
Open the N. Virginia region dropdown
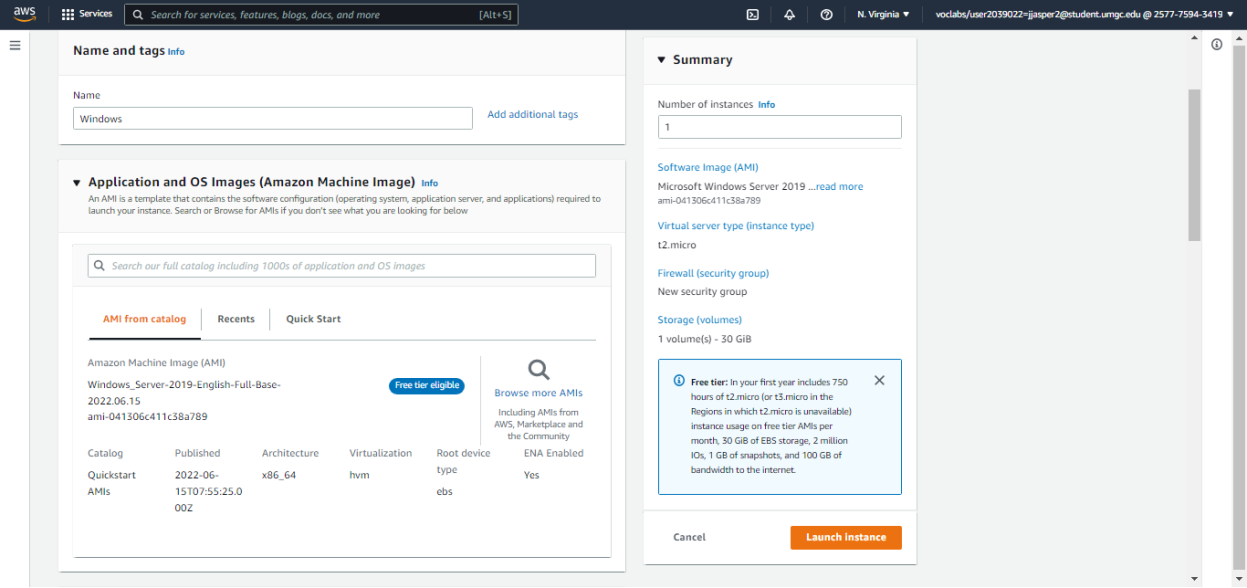(x=883, y=15)
